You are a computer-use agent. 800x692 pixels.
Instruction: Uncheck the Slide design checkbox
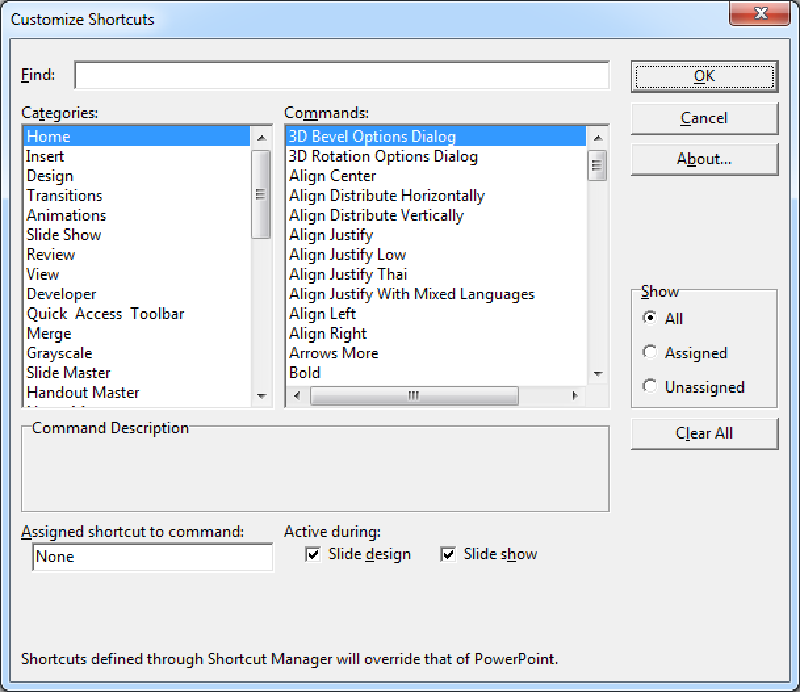[x=313, y=553]
